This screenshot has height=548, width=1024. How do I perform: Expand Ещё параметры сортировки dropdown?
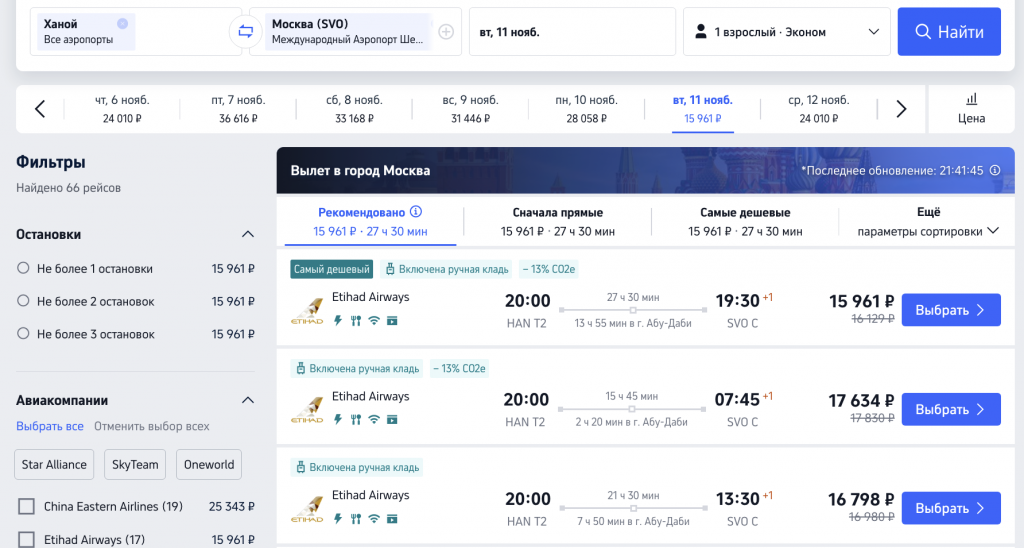[927, 222]
